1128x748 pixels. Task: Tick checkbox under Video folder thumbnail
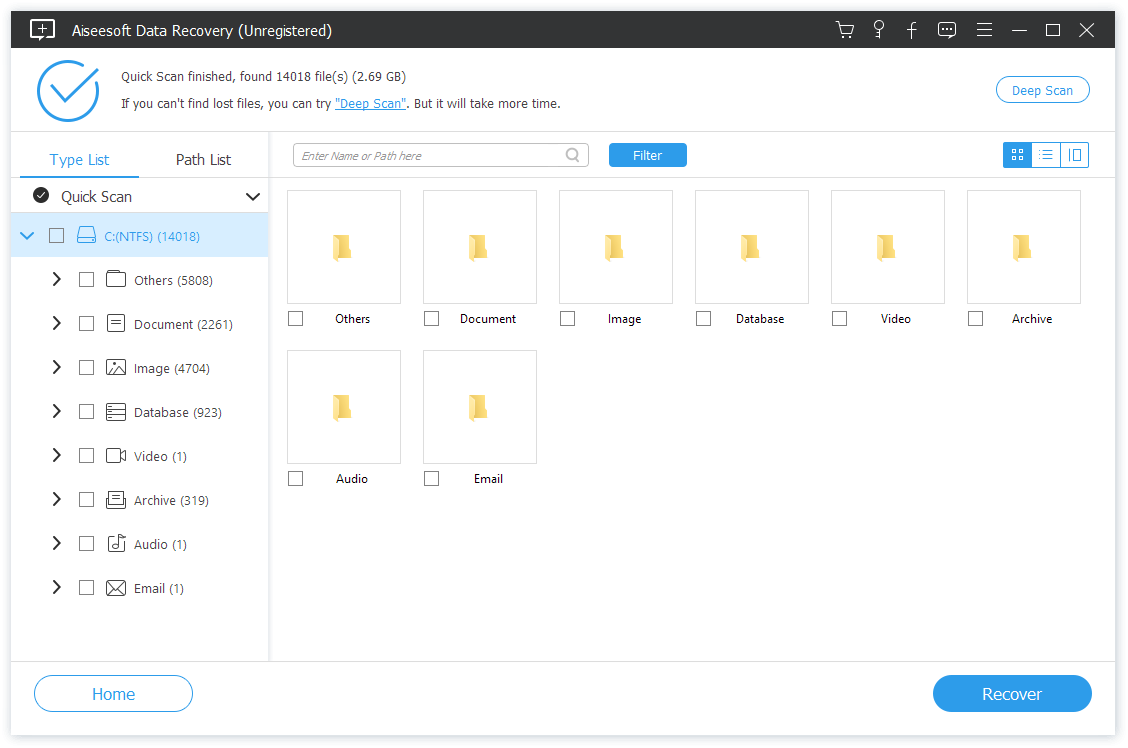pos(840,318)
